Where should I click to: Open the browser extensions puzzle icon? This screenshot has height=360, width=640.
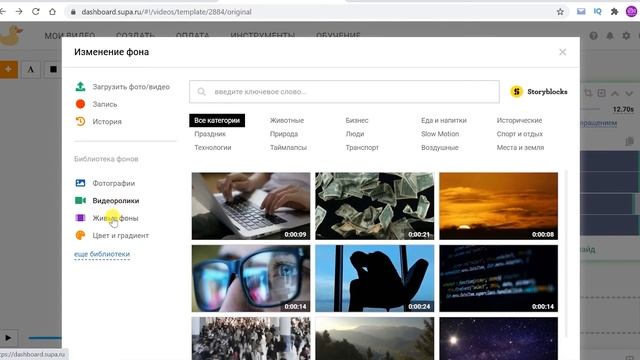coord(614,12)
